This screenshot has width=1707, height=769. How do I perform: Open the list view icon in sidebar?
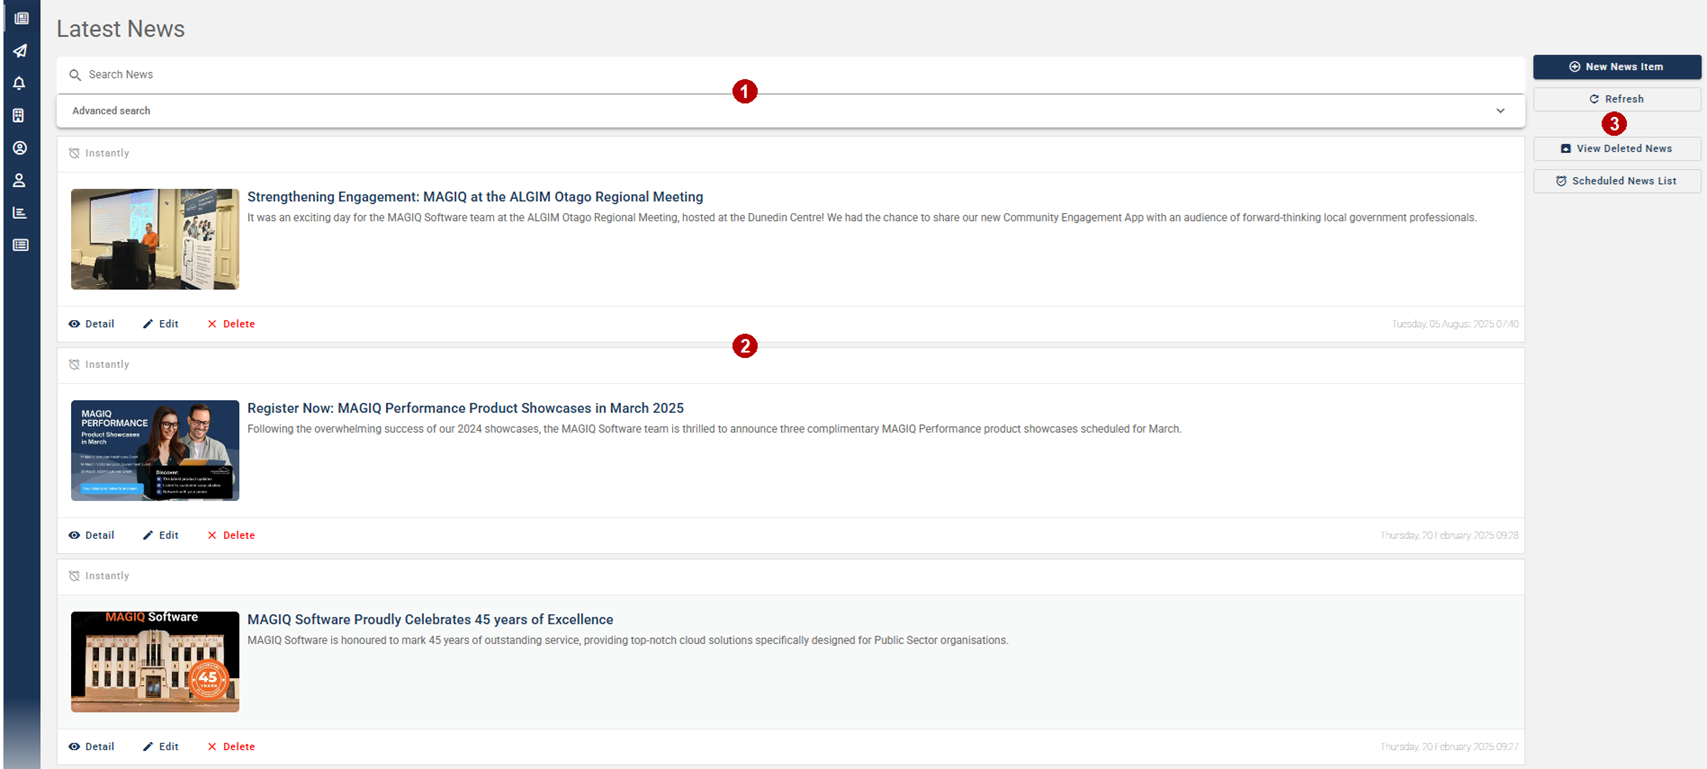coord(20,245)
